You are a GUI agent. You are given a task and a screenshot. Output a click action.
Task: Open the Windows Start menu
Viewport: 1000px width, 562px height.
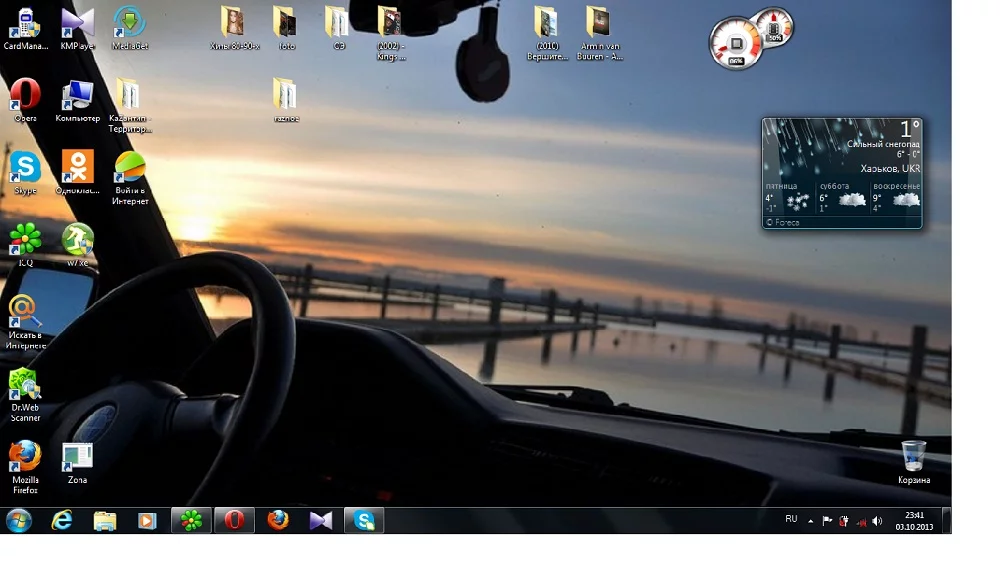point(19,520)
